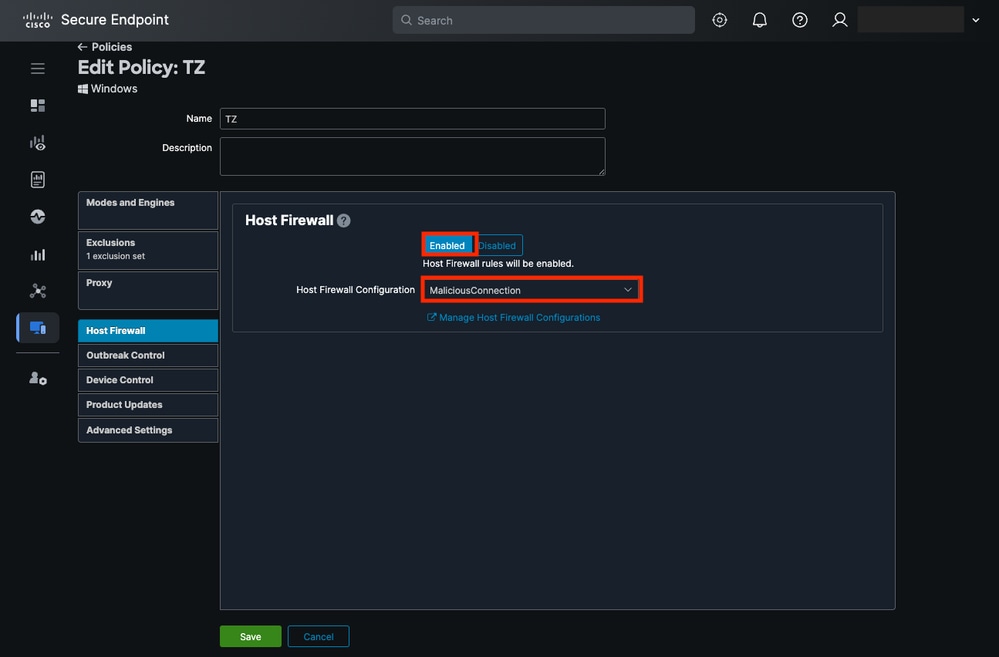Open the bar chart icon in the sidebar
The width and height of the screenshot is (999, 657).
click(38, 254)
